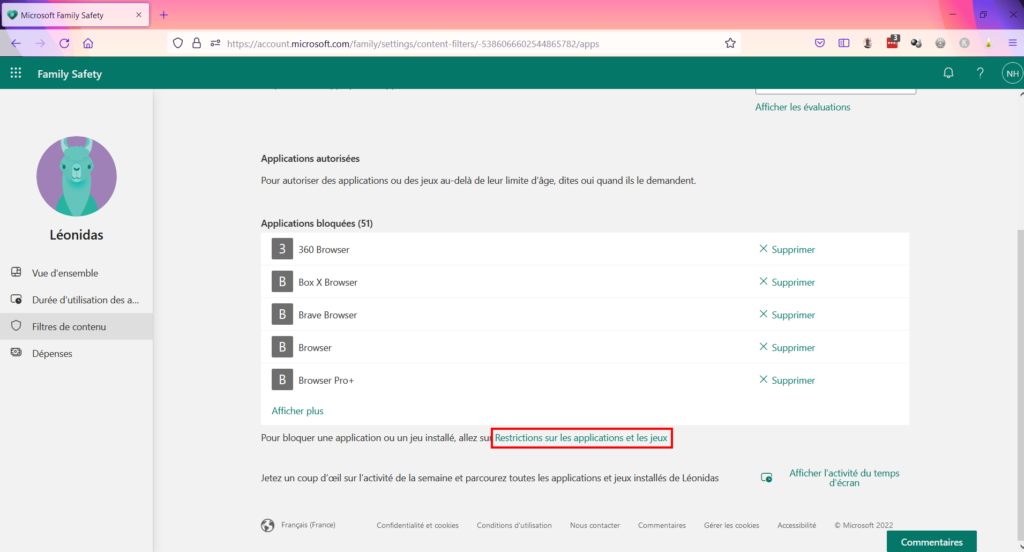The height and width of the screenshot is (552, 1024).
Task: Open a new browser tab
Action: (164, 14)
